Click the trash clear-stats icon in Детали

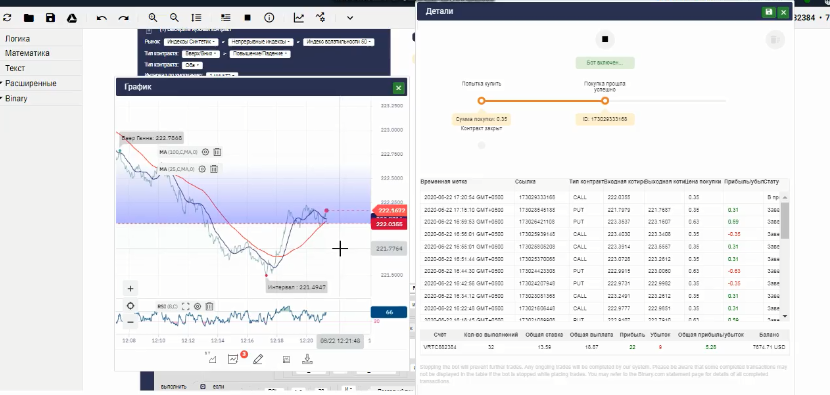coord(774,39)
